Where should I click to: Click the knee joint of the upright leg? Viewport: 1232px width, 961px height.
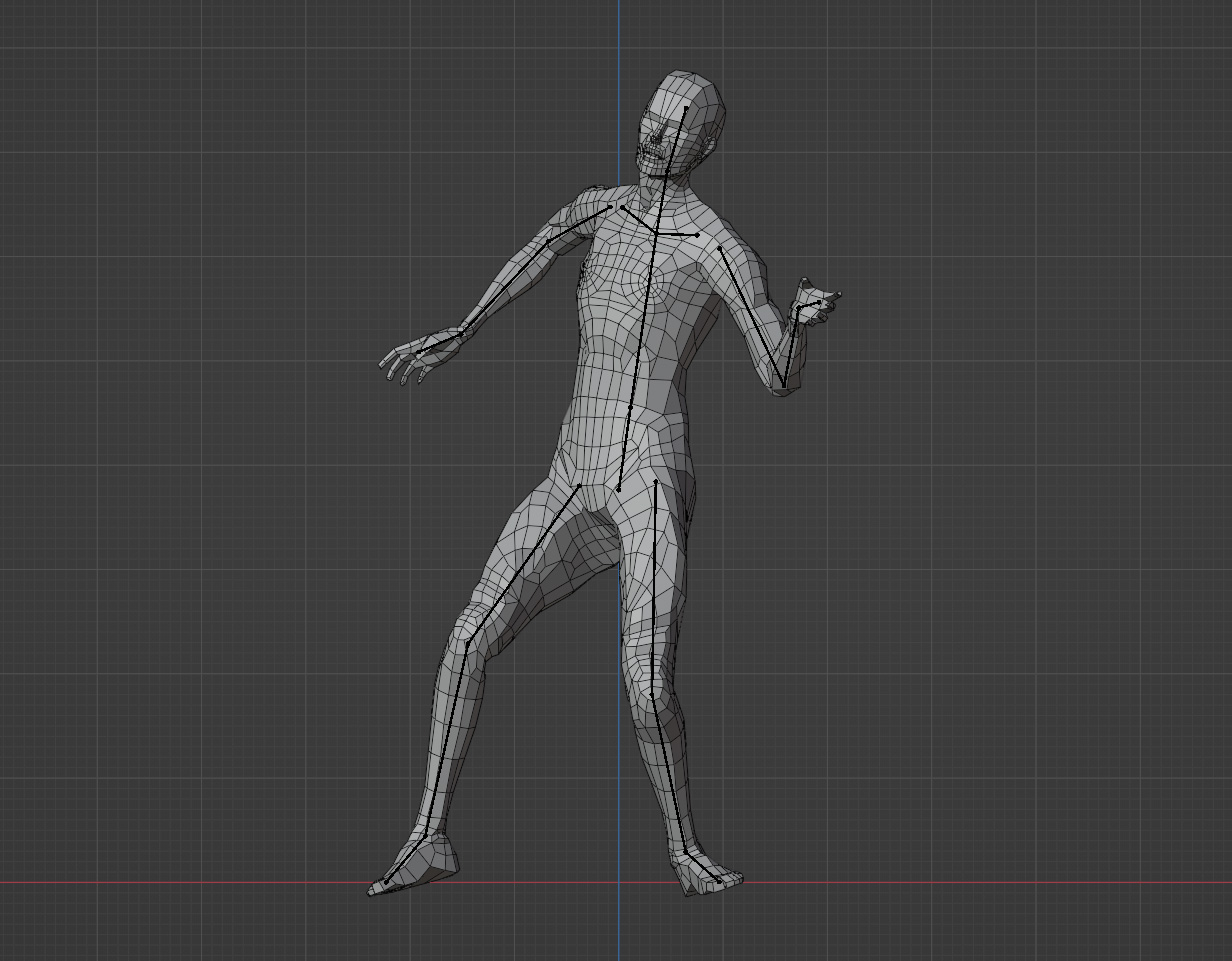(x=651, y=694)
